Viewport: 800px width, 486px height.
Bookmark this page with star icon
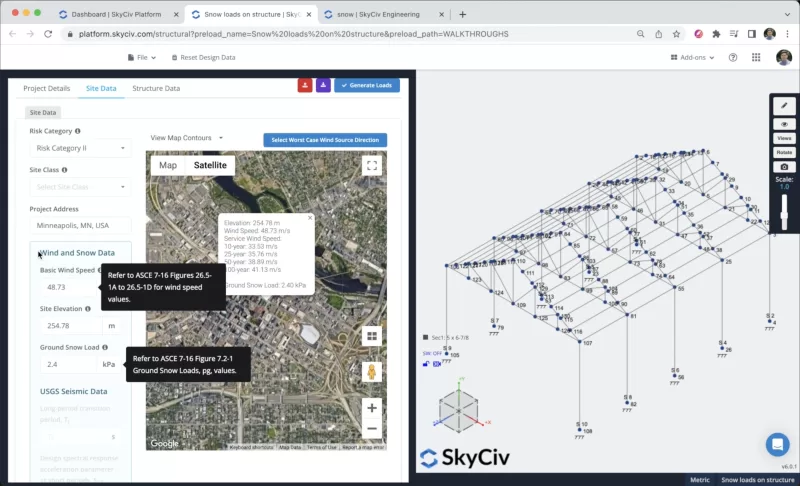click(676, 34)
